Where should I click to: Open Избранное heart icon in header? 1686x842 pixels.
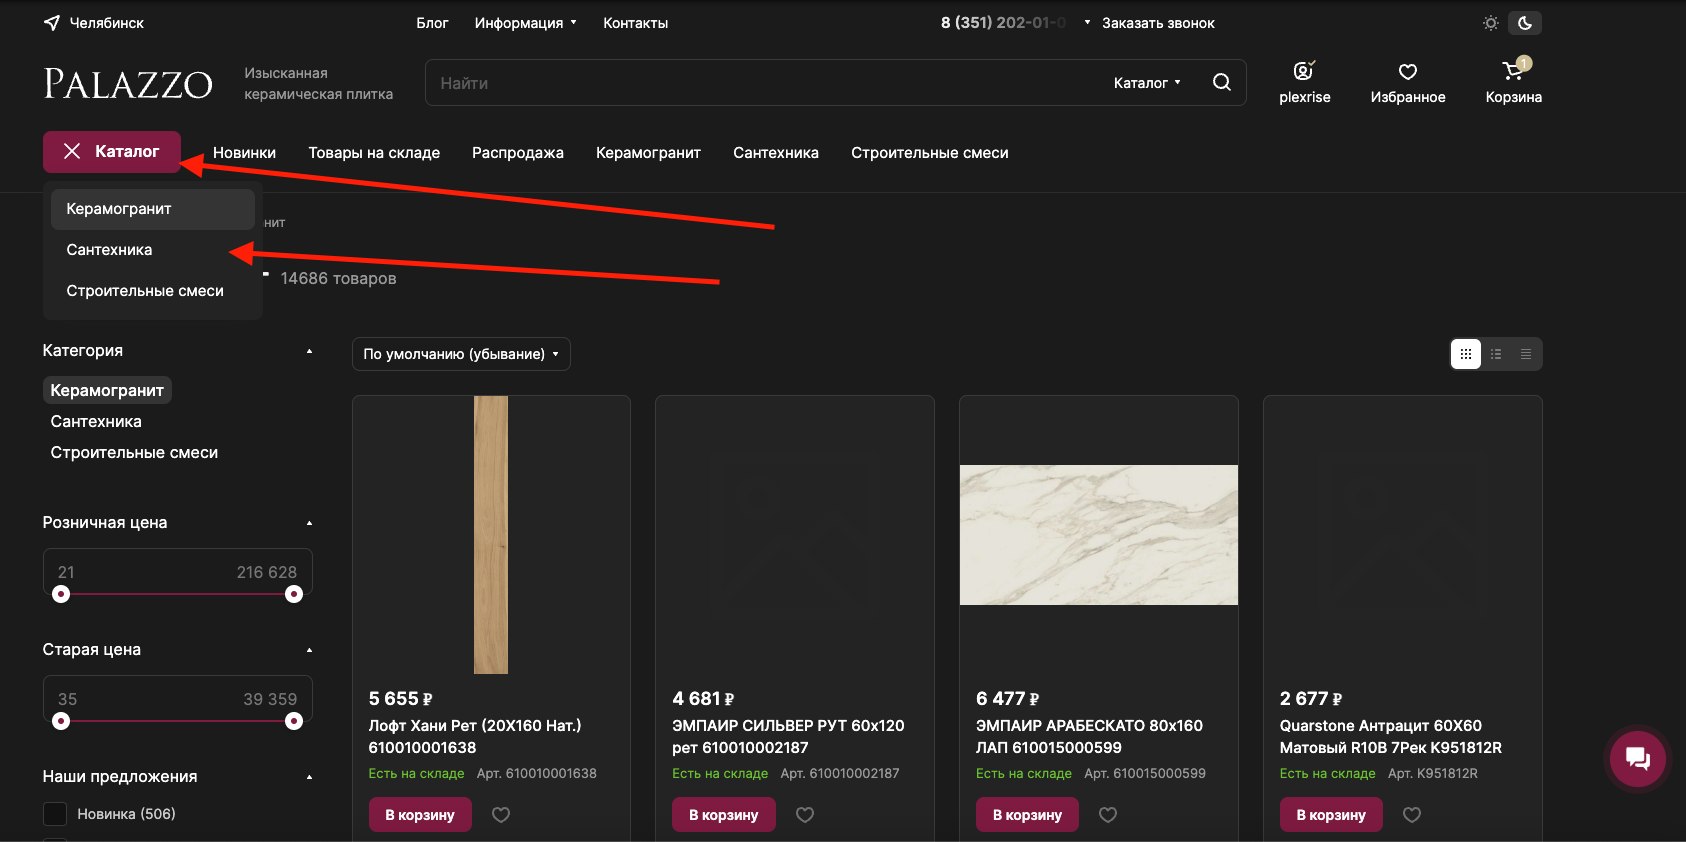(1408, 72)
